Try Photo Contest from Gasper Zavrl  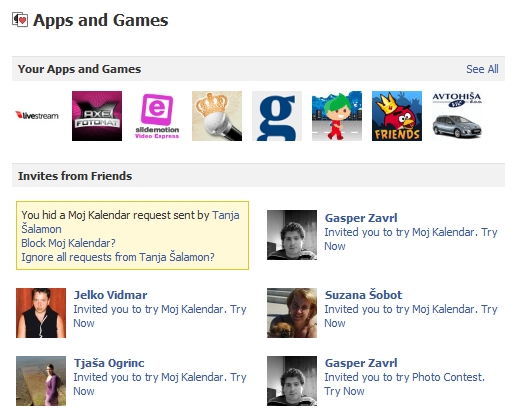click(344, 391)
